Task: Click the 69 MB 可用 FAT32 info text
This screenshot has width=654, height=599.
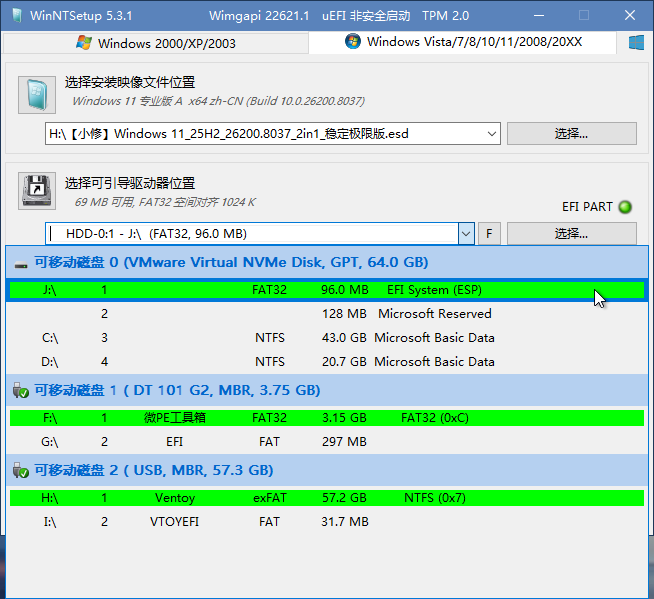Action: [x=165, y=202]
